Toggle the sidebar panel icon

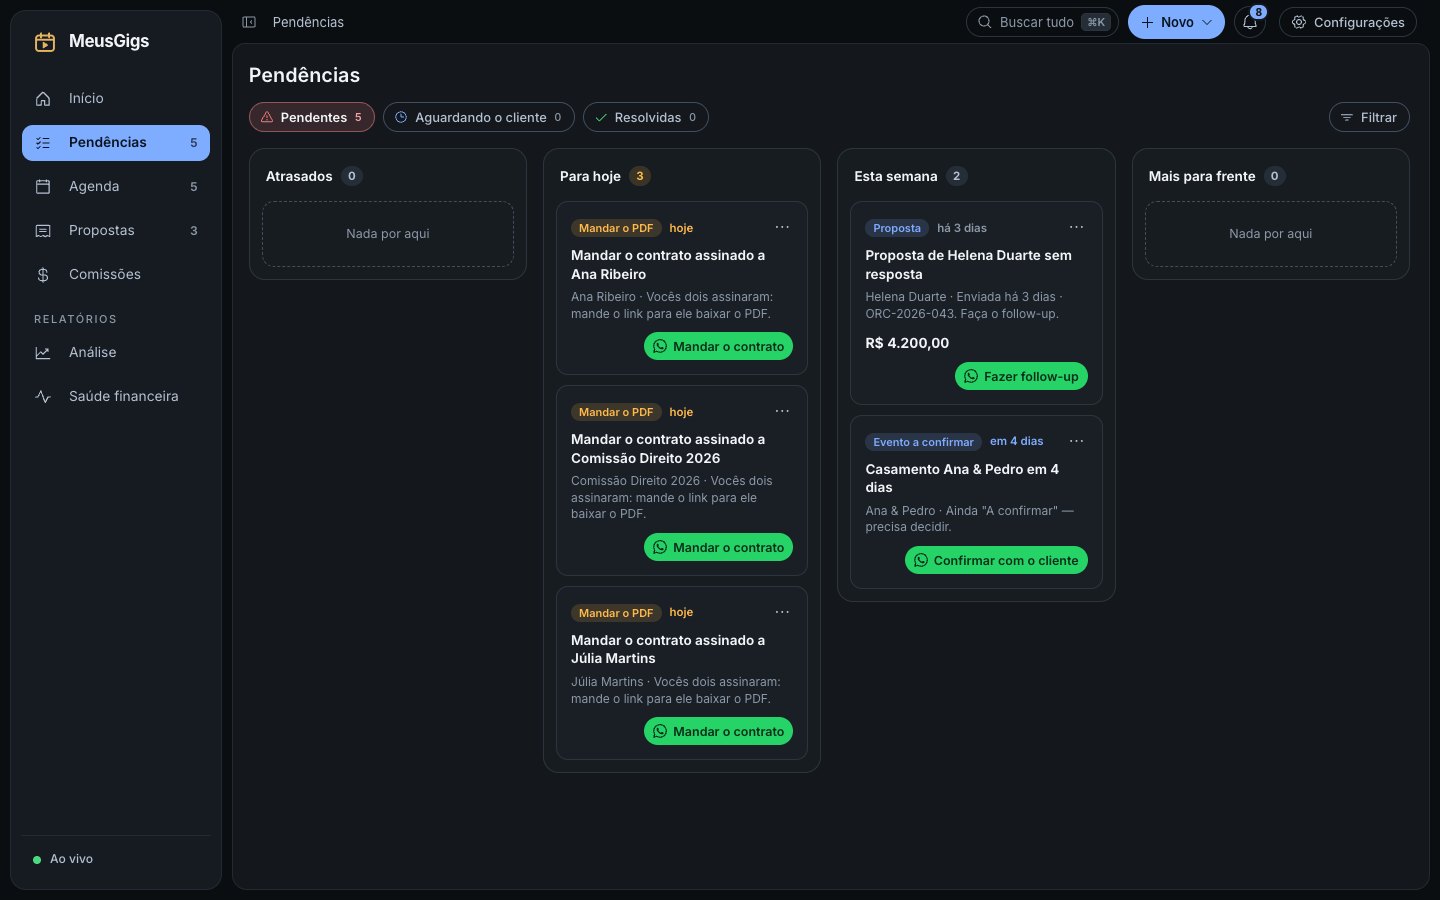click(249, 22)
